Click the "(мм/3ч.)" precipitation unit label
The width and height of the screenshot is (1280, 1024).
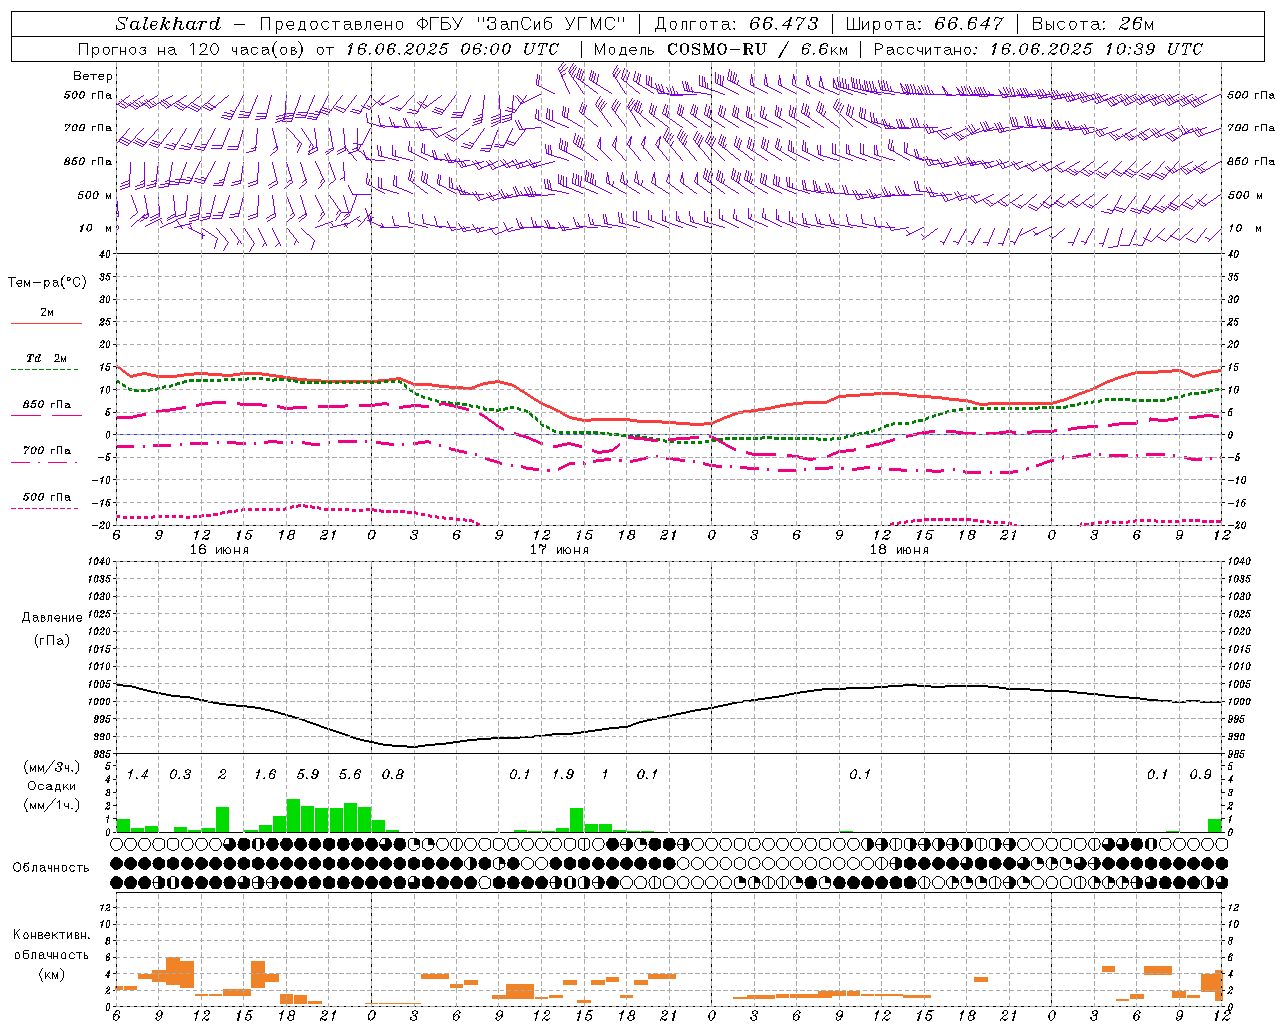coord(52,767)
